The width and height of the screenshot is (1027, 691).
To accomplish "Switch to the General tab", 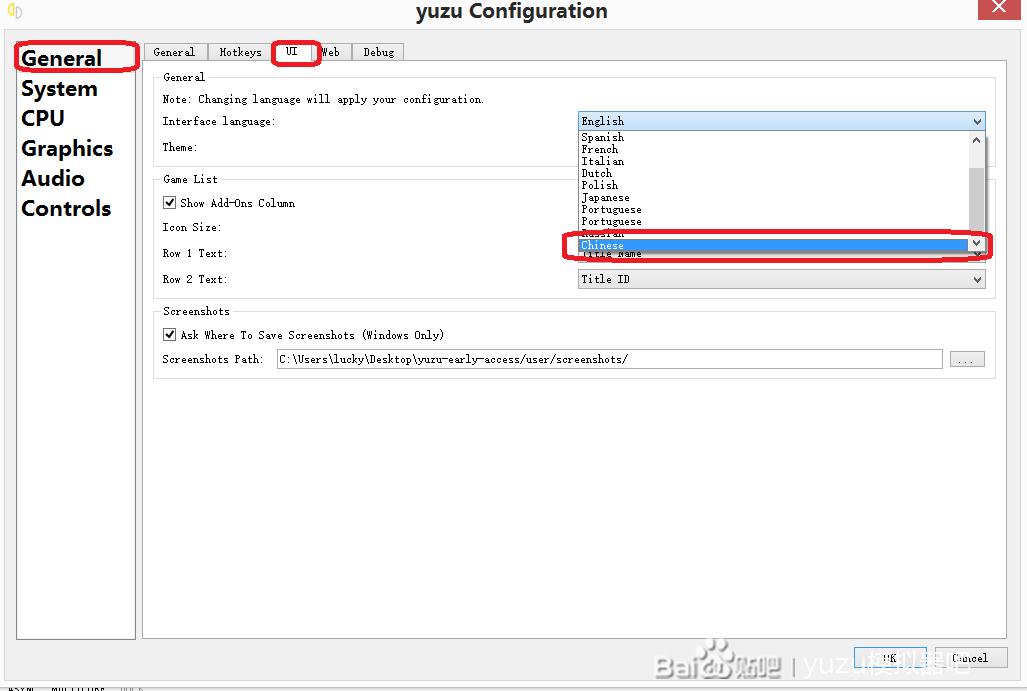I will (x=175, y=52).
